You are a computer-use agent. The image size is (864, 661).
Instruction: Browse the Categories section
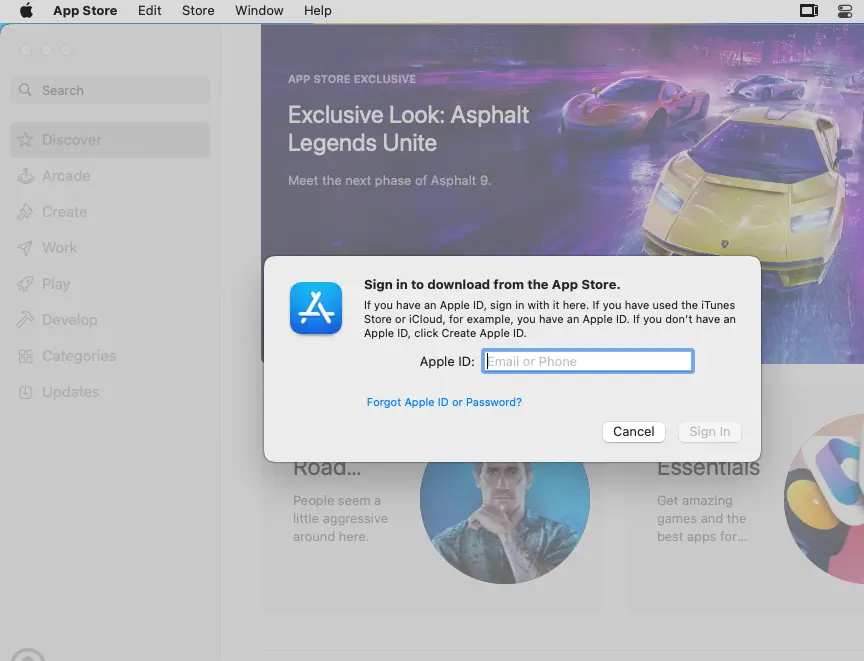tap(110, 356)
